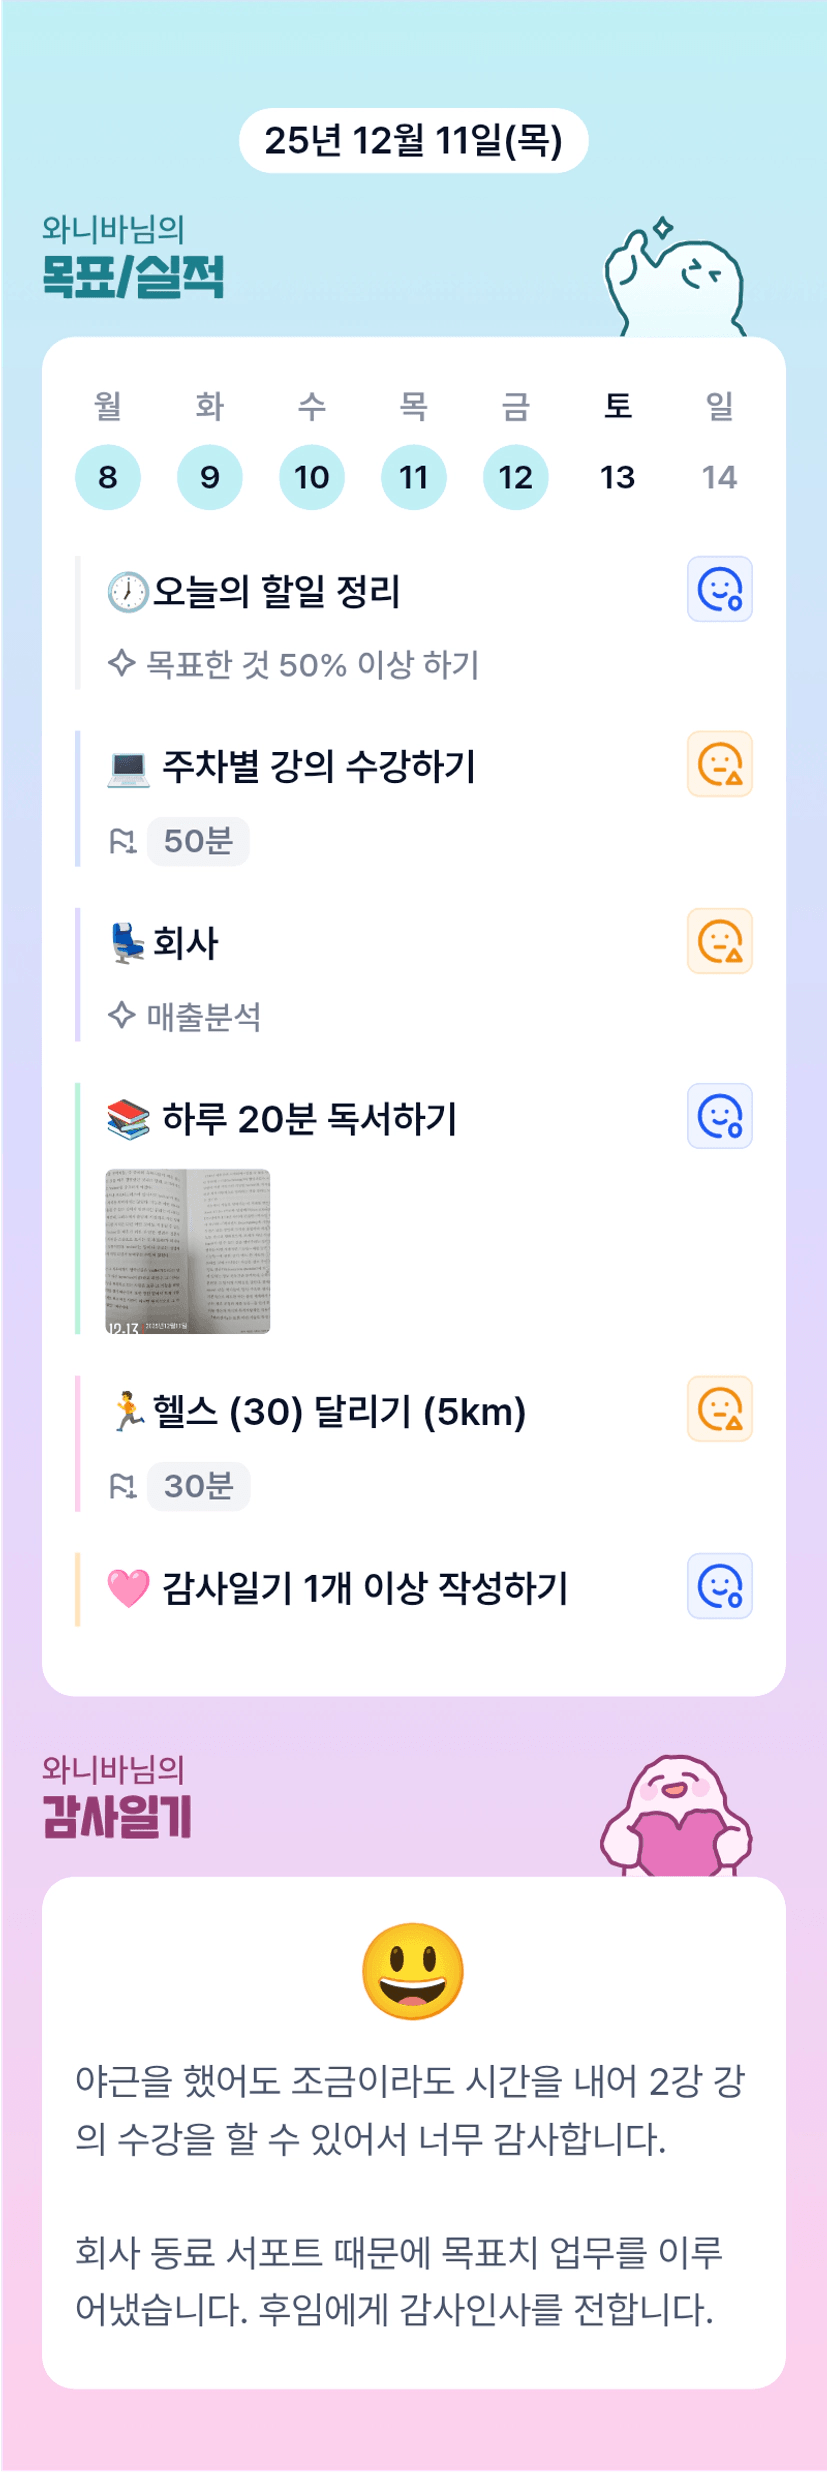Select Monday the 8th in week row
This screenshot has height=2473, width=827.
108,477
